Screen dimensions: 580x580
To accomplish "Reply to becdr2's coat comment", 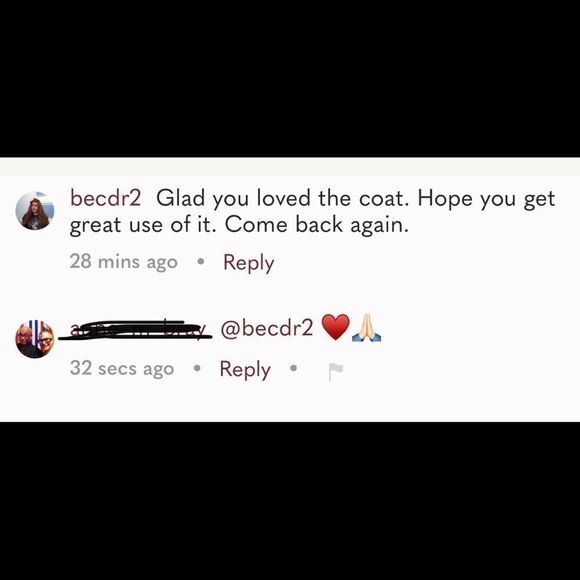I will coord(249,263).
